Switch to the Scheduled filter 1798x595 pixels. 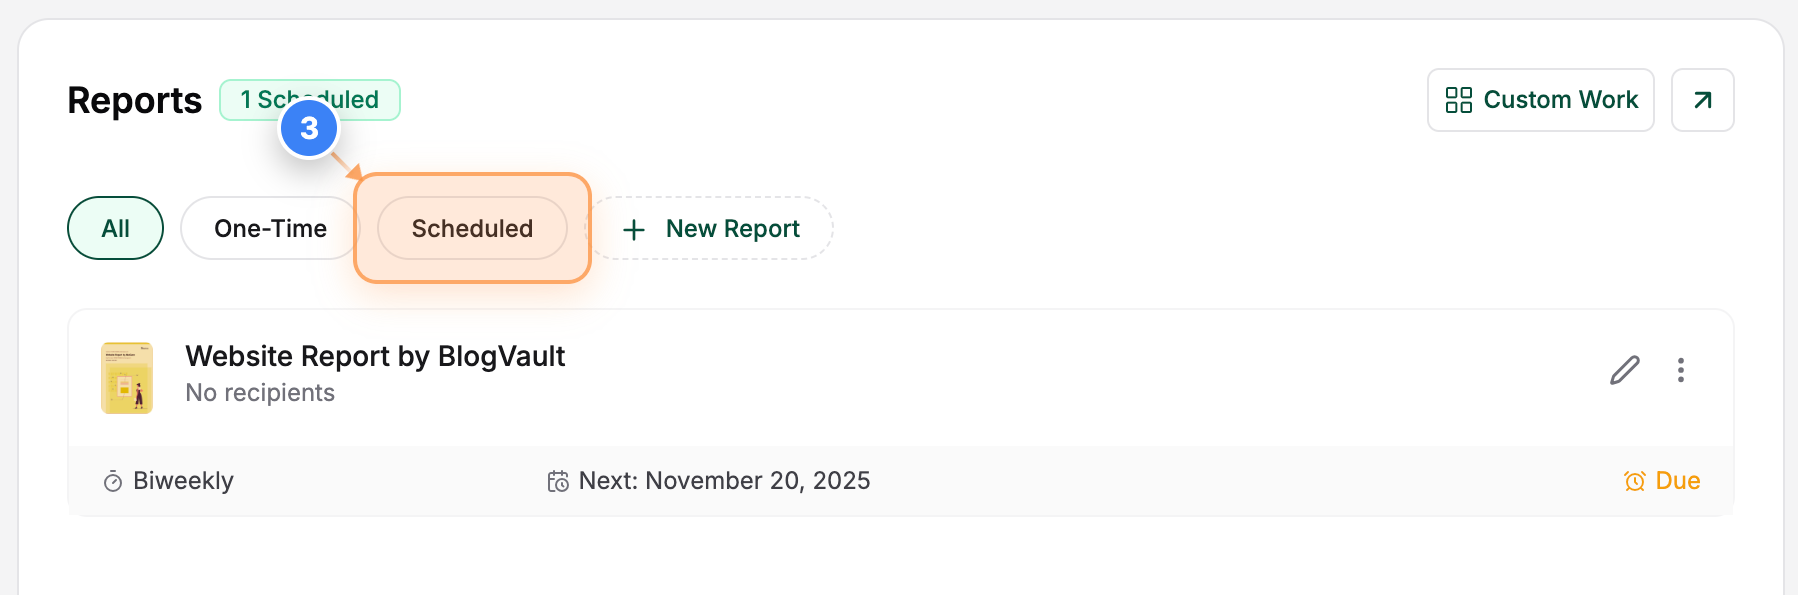(471, 228)
